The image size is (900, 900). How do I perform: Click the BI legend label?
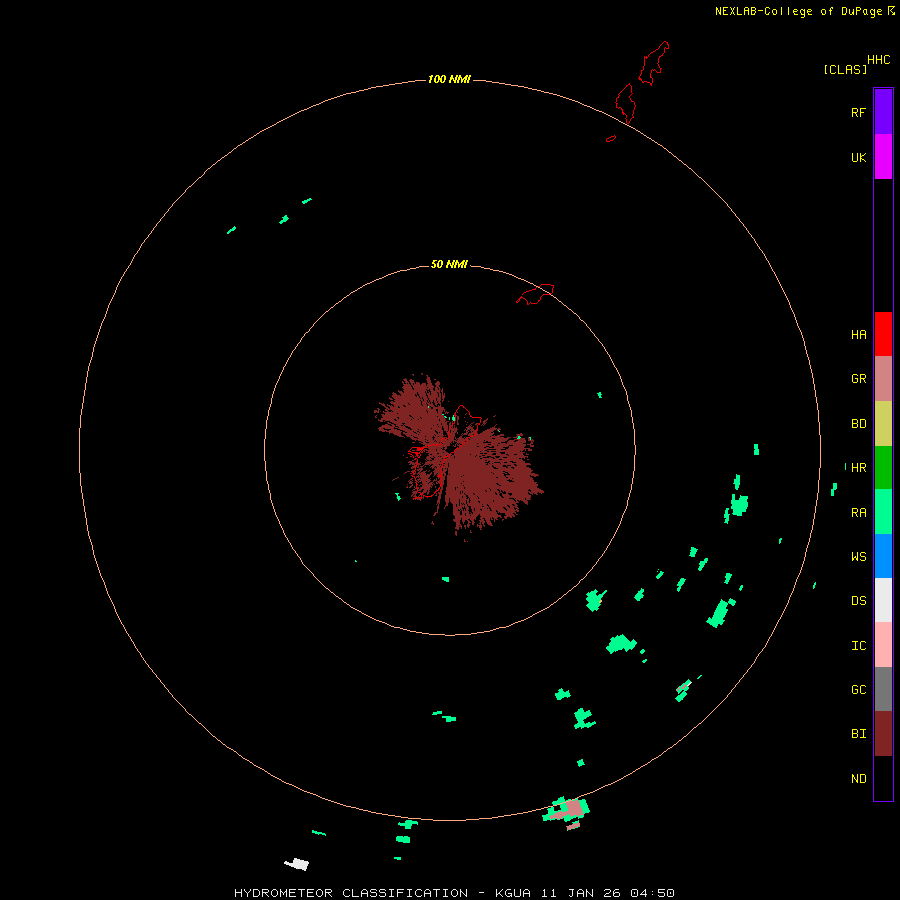[858, 734]
